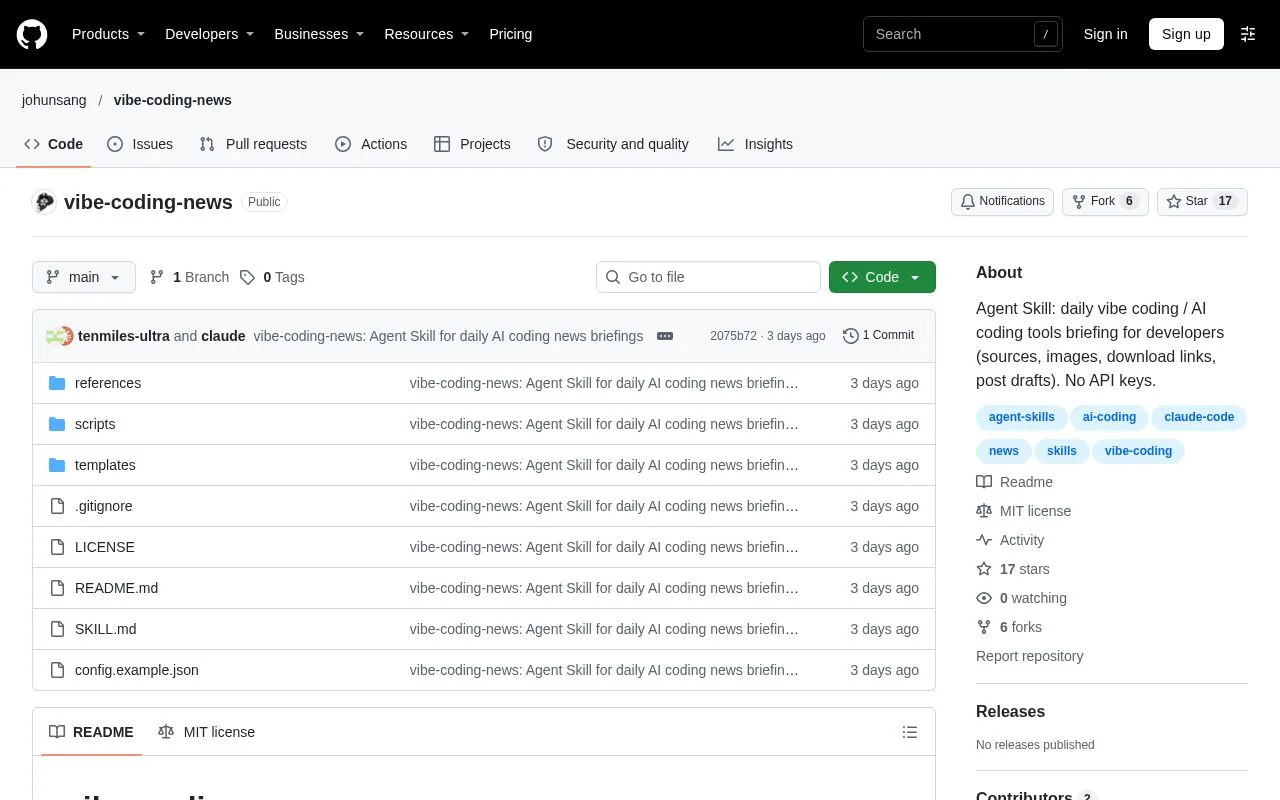Expand the Businesses menu
This screenshot has height=800, width=1280.
pos(319,34)
